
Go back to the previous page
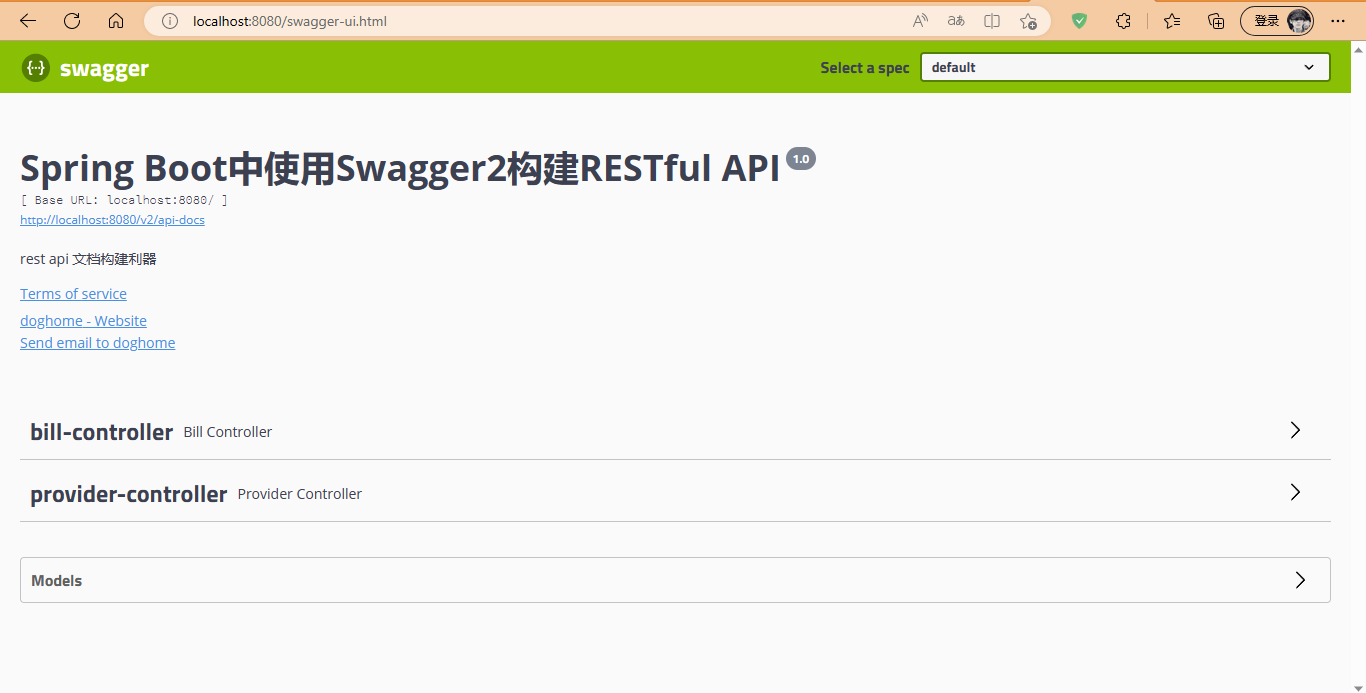(x=28, y=20)
